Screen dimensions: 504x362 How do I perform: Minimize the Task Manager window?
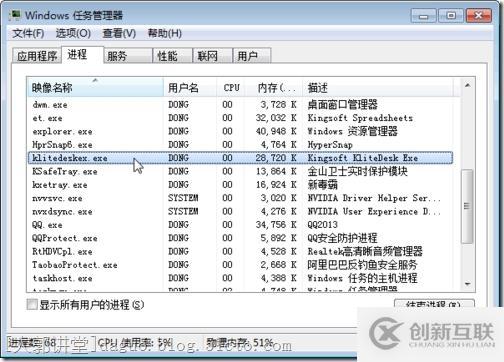423,16
